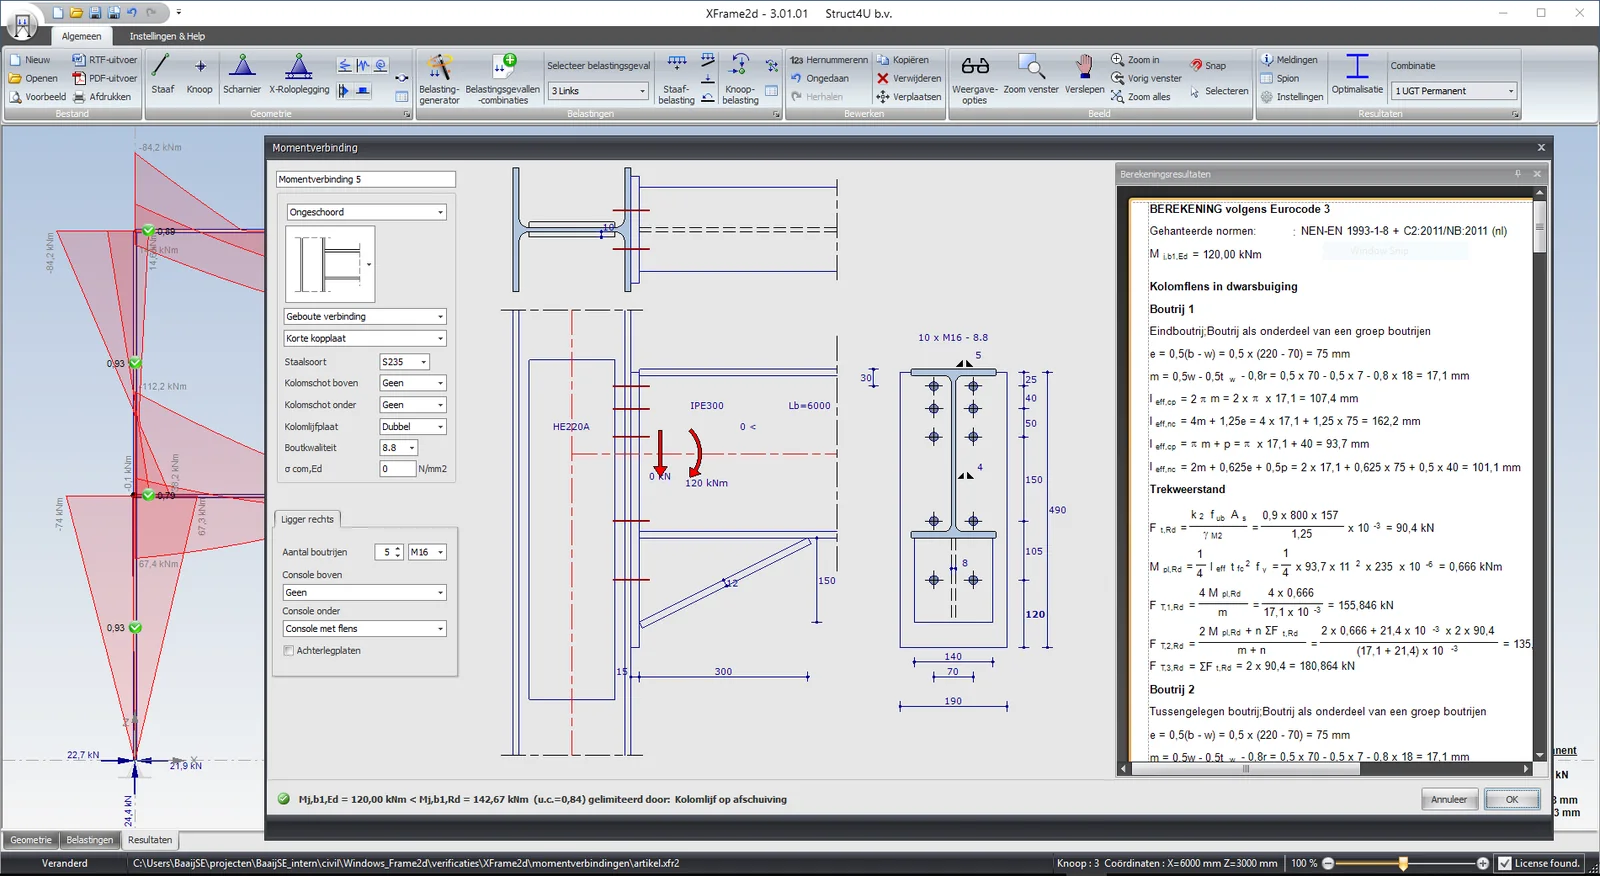Click the save icon in quick access bar
The width and height of the screenshot is (1600, 876).
click(95, 13)
